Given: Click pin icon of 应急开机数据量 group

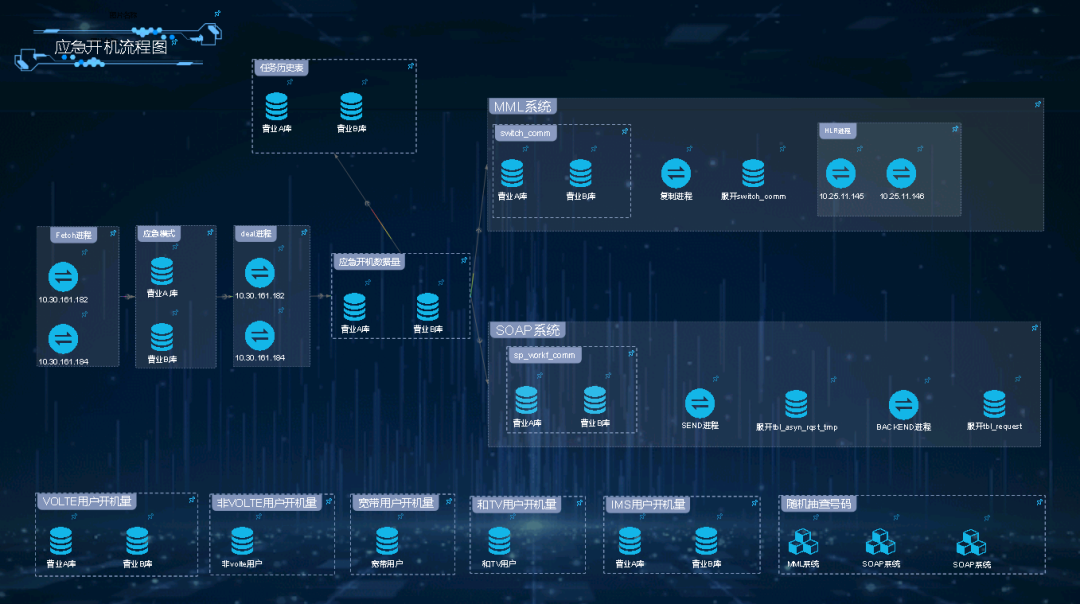Looking at the screenshot, I should [x=464, y=260].
